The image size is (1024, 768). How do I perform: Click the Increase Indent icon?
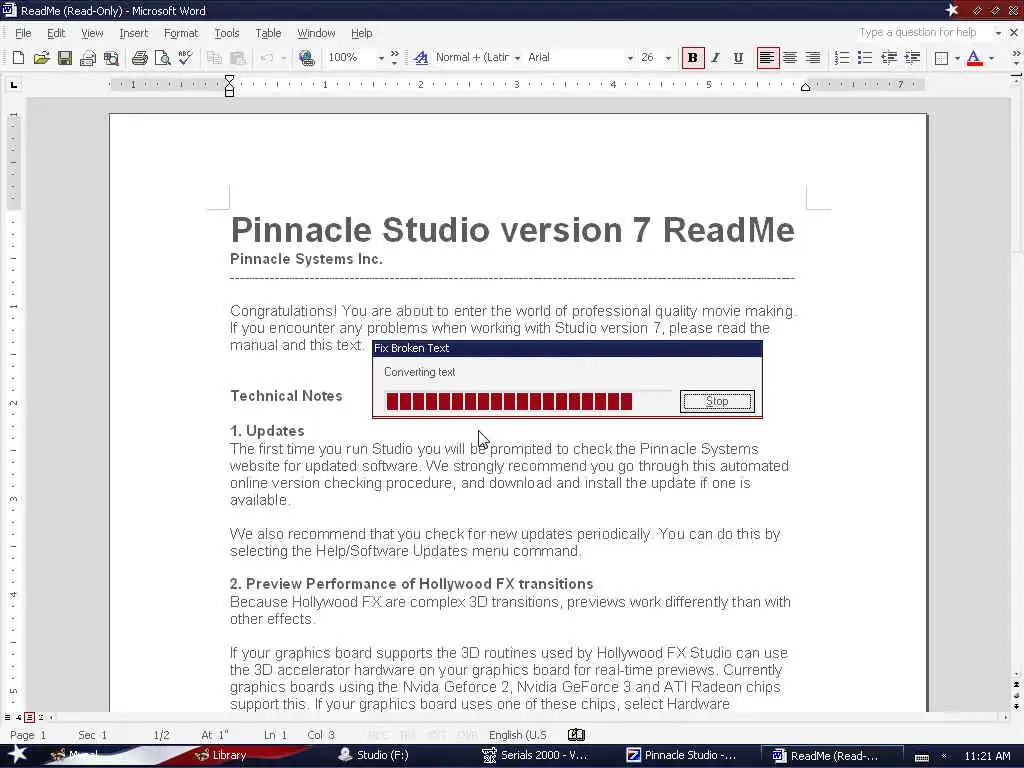pyautogui.click(x=912, y=58)
